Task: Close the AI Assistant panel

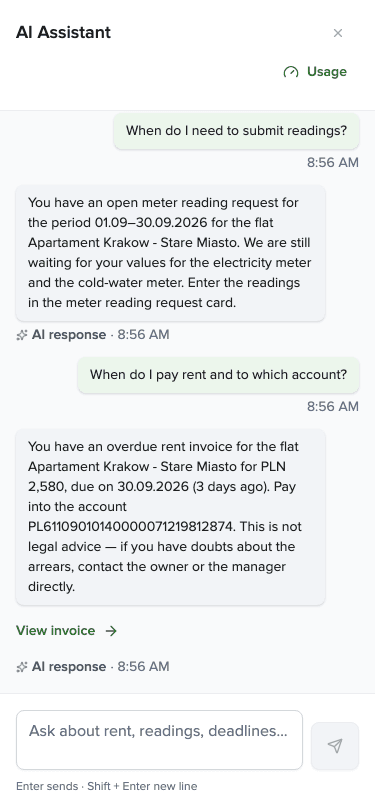Action: (338, 33)
